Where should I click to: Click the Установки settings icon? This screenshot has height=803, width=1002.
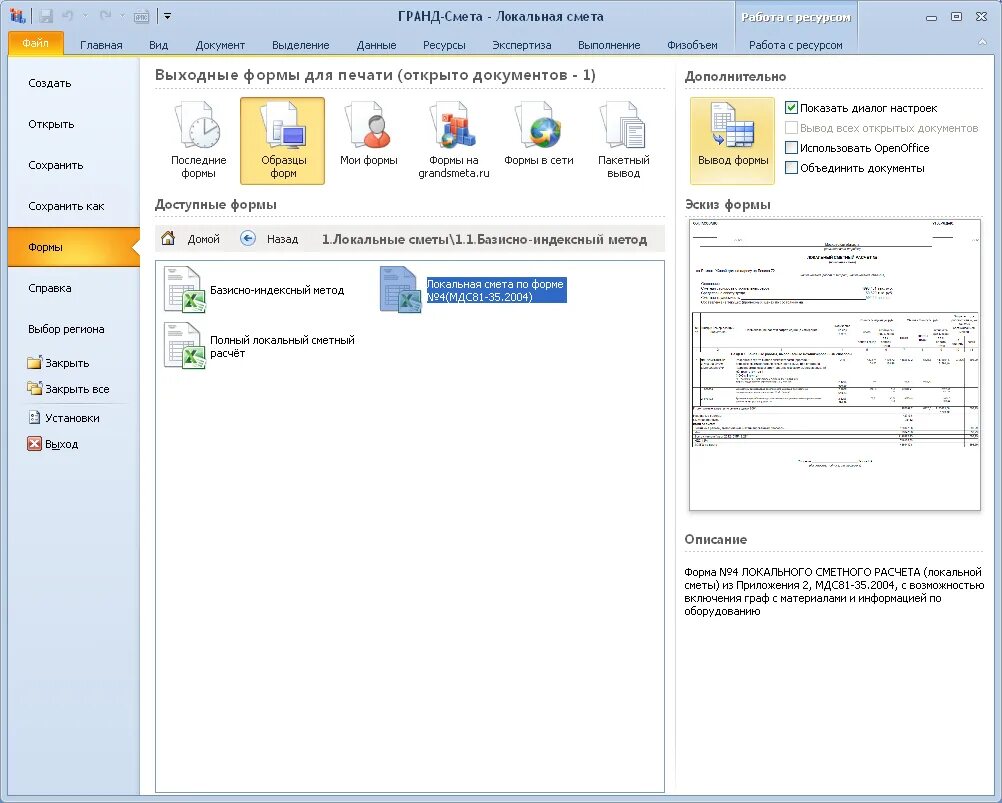click(x=35, y=418)
